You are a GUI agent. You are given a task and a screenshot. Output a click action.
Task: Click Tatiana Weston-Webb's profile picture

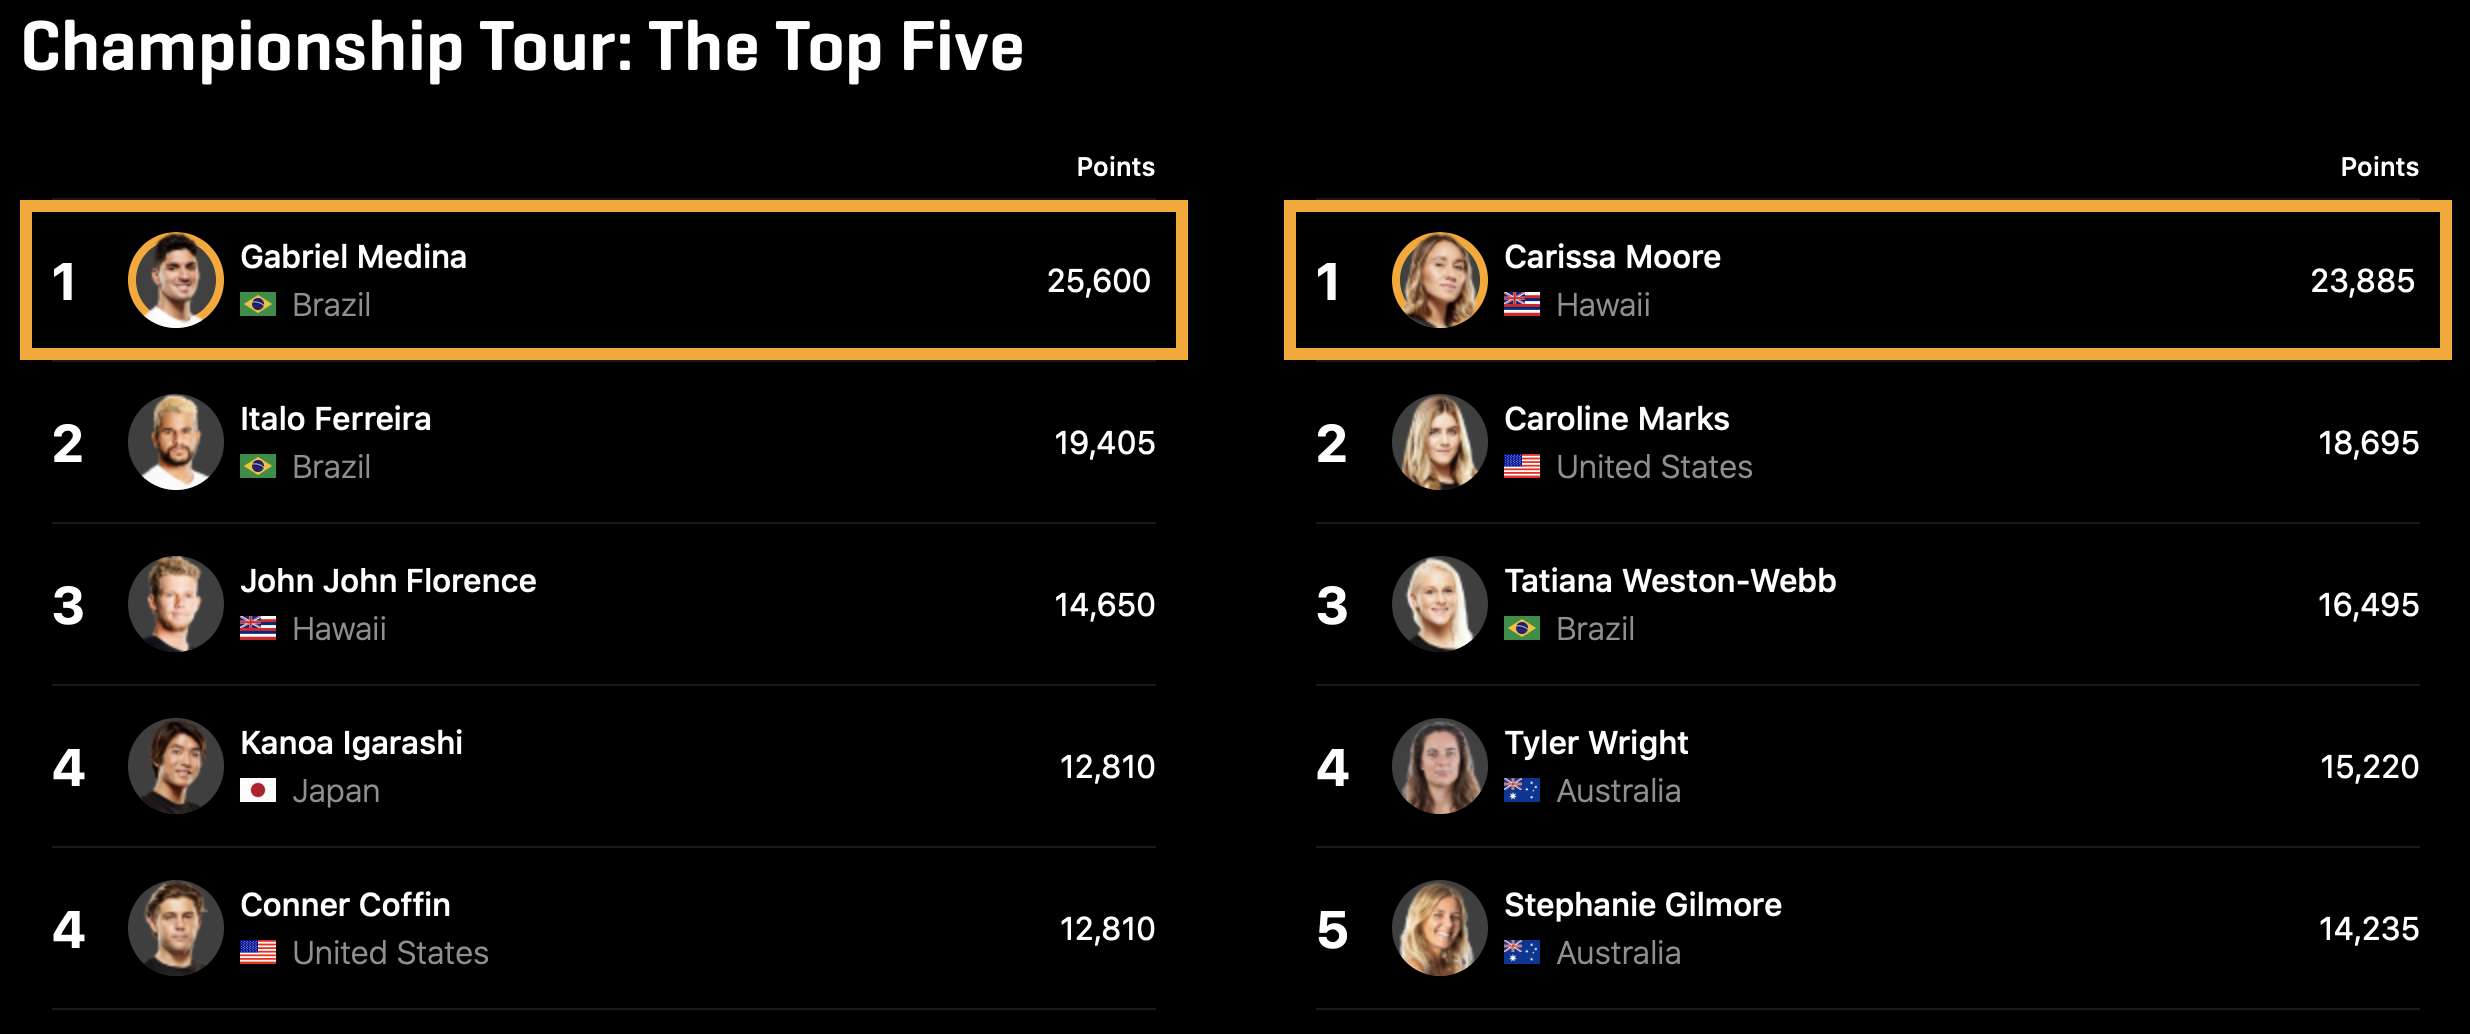click(x=1440, y=604)
